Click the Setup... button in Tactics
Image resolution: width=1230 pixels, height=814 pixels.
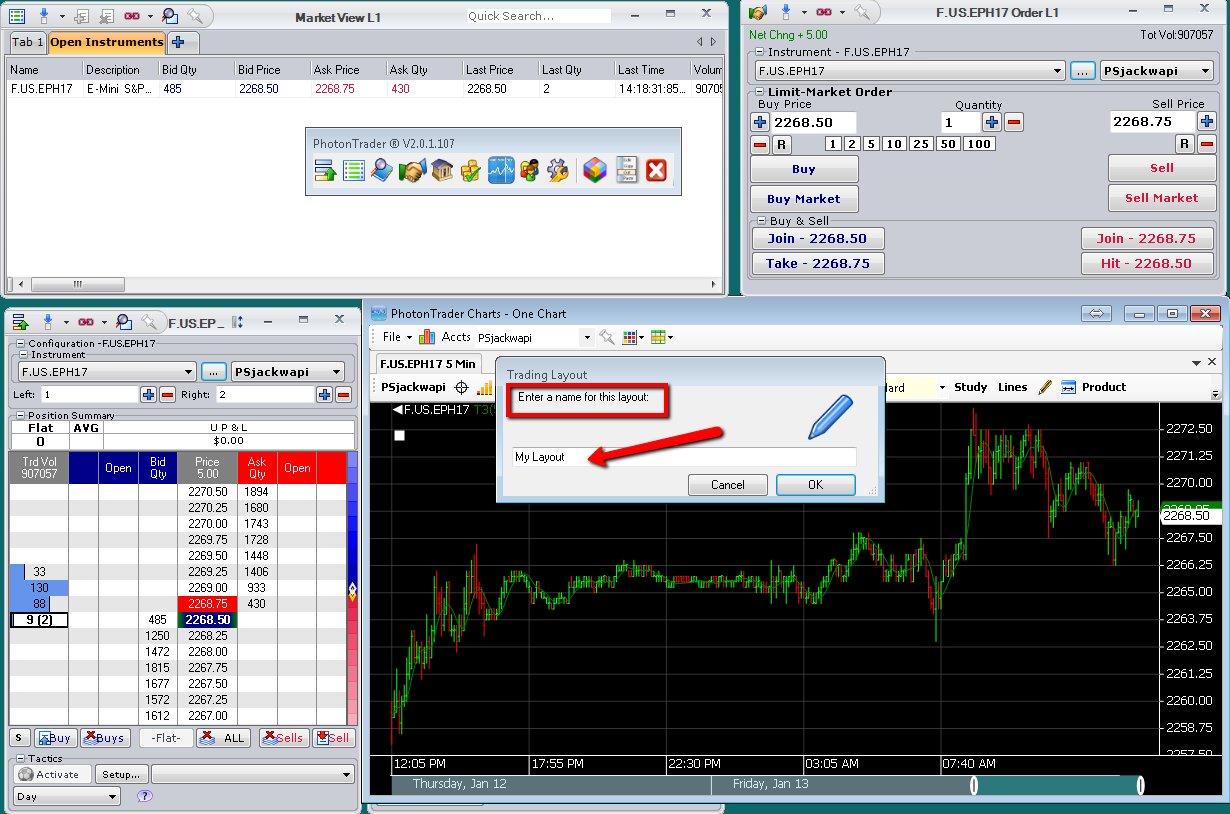click(121, 774)
